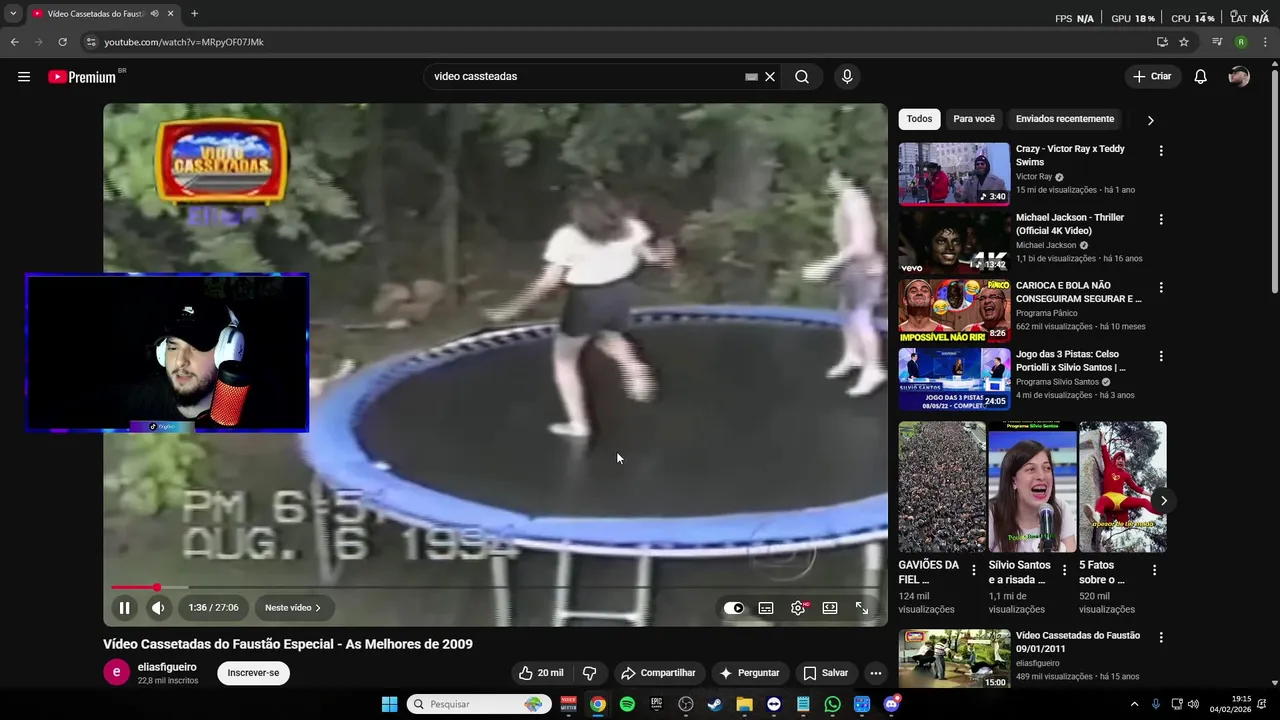Open options for the Carioca e Bola video

click(x=1161, y=287)
